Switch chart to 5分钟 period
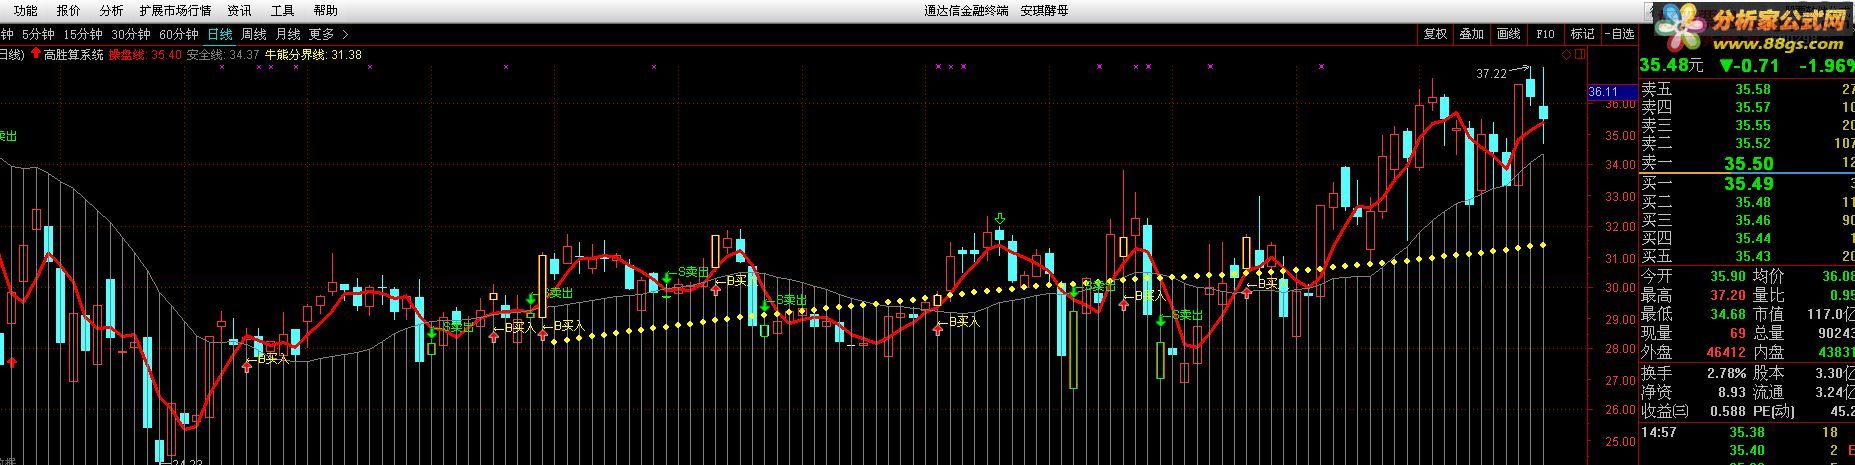Screen dimensions: 1855x465 tap(37, 34)
